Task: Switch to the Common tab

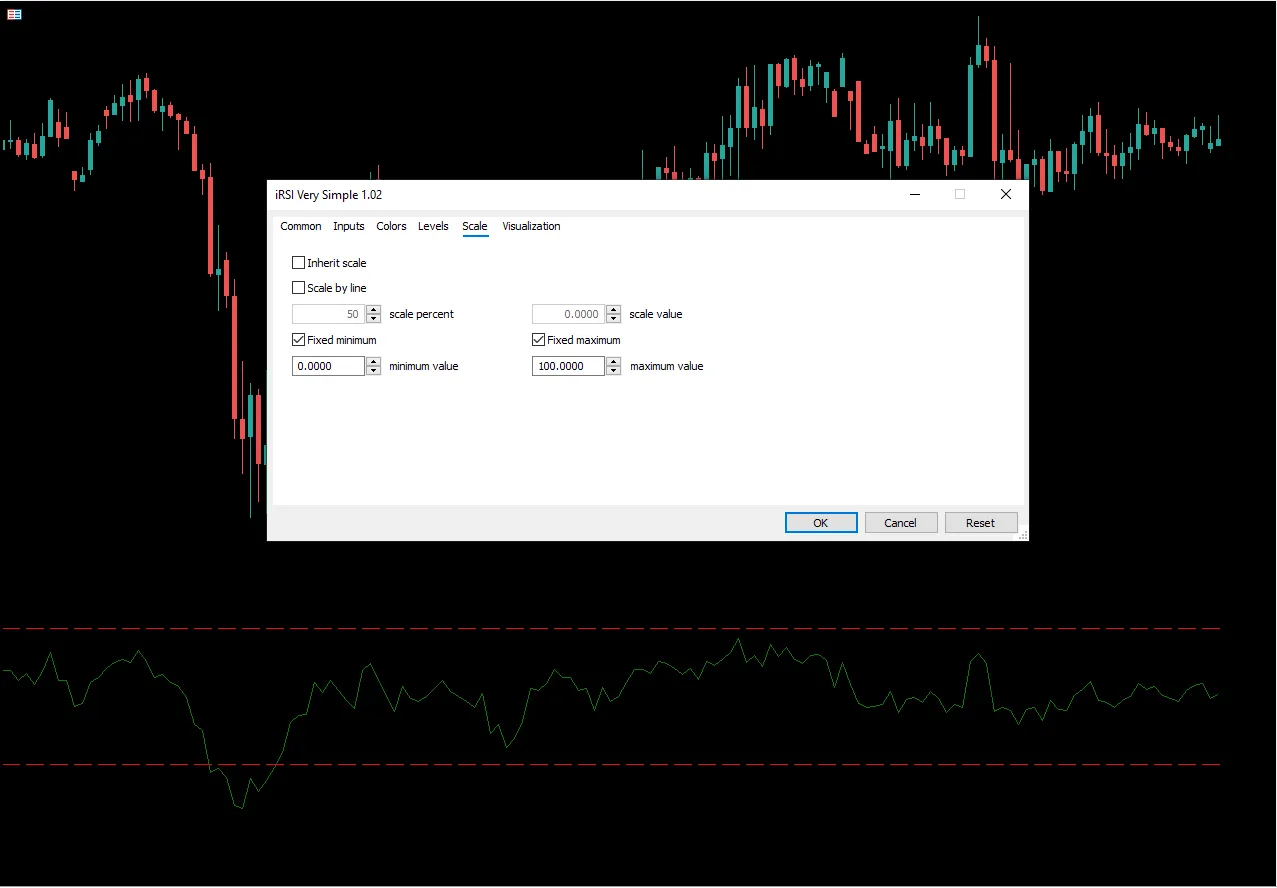Action: click(301, 226)
